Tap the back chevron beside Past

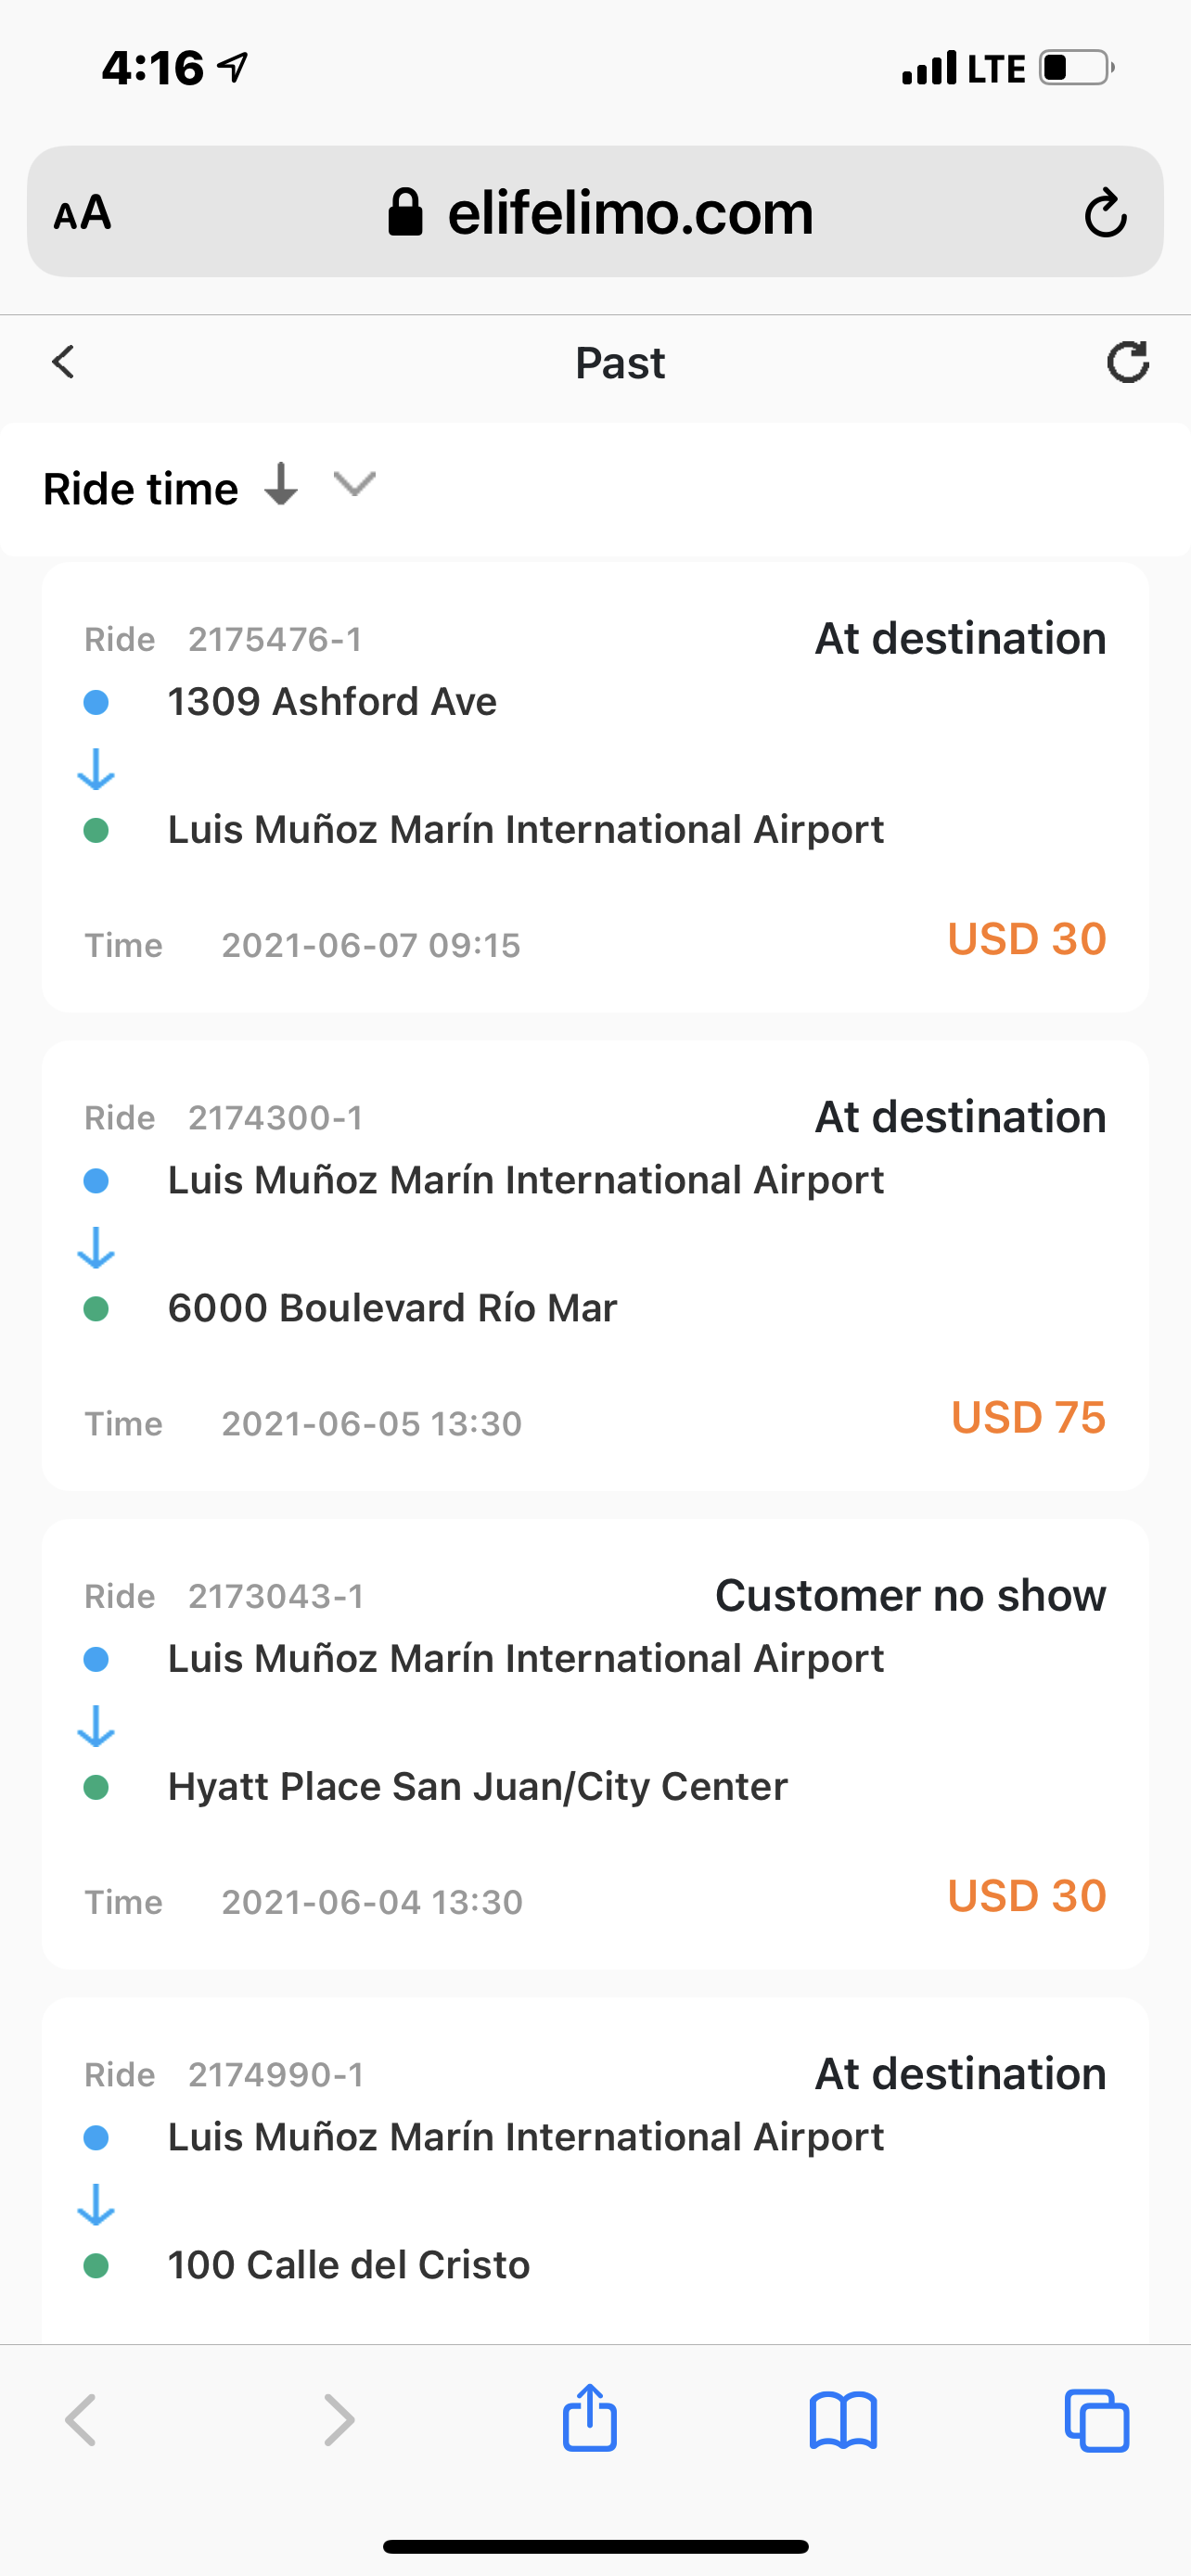[x=63, y=362]
